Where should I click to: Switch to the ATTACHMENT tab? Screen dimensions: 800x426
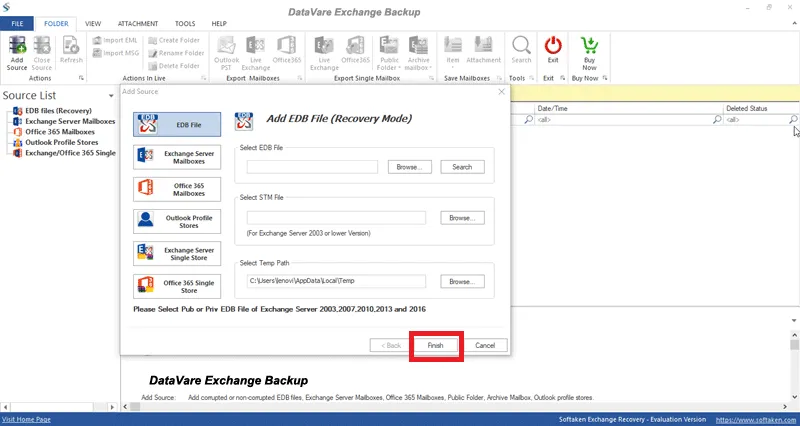coord(138,23)
